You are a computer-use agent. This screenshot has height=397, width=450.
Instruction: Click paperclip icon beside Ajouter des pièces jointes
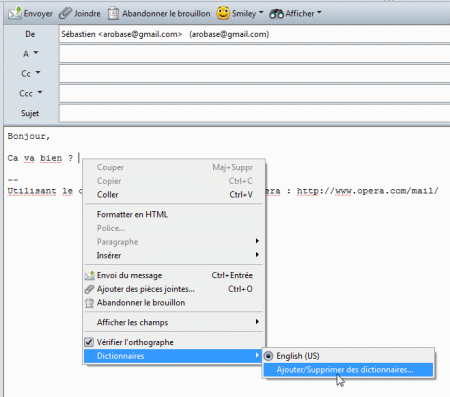(89, 289)
